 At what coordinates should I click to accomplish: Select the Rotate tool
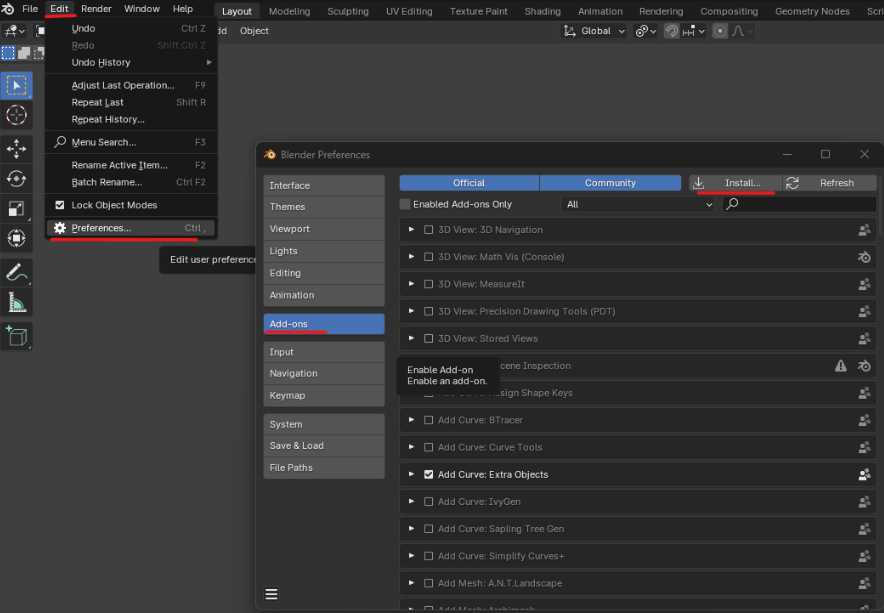[x=16, y=179]
